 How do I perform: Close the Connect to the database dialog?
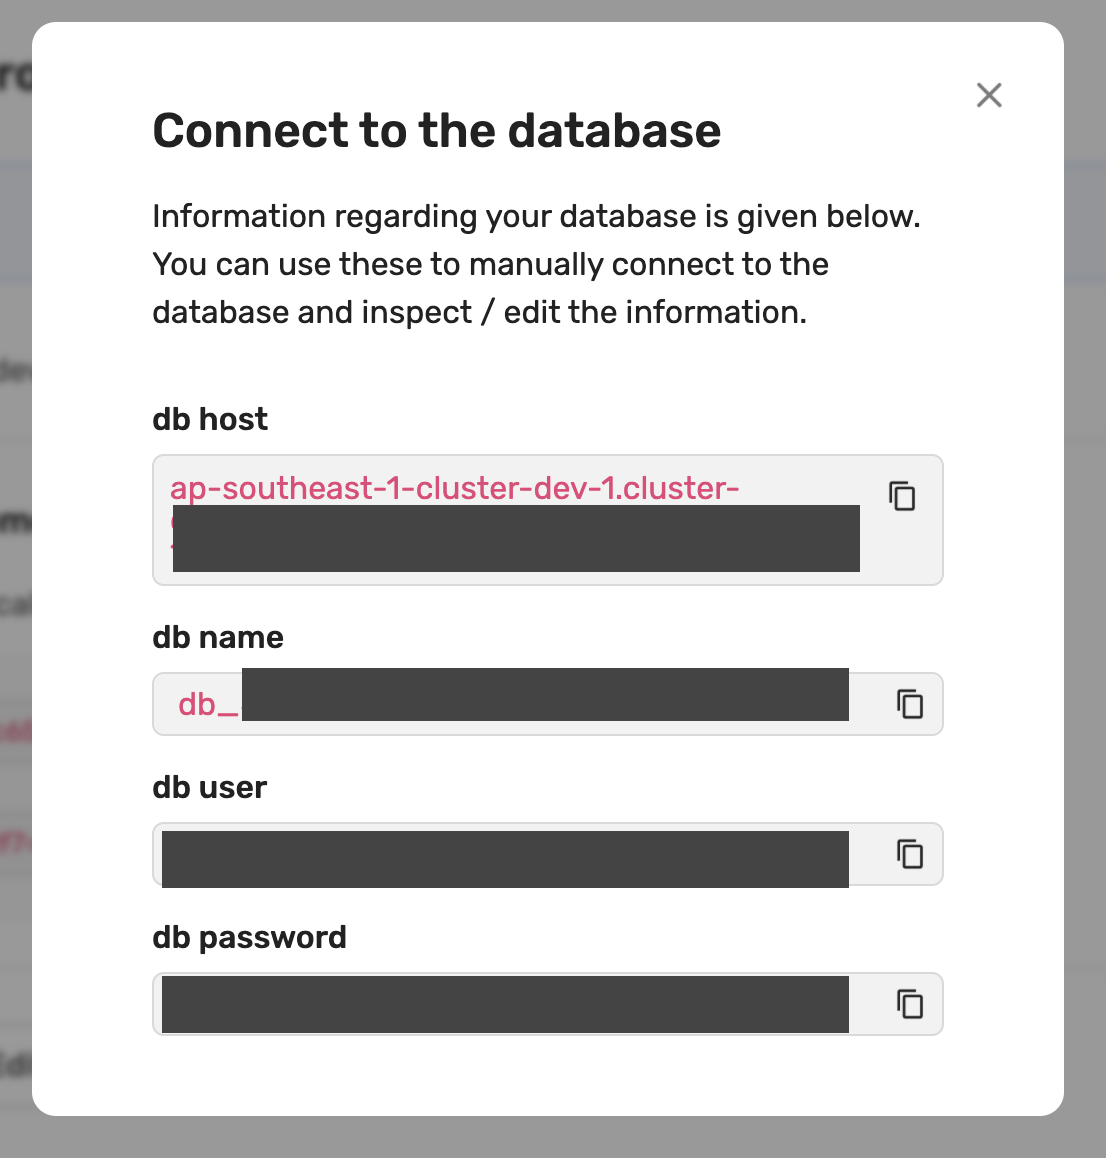989,95
